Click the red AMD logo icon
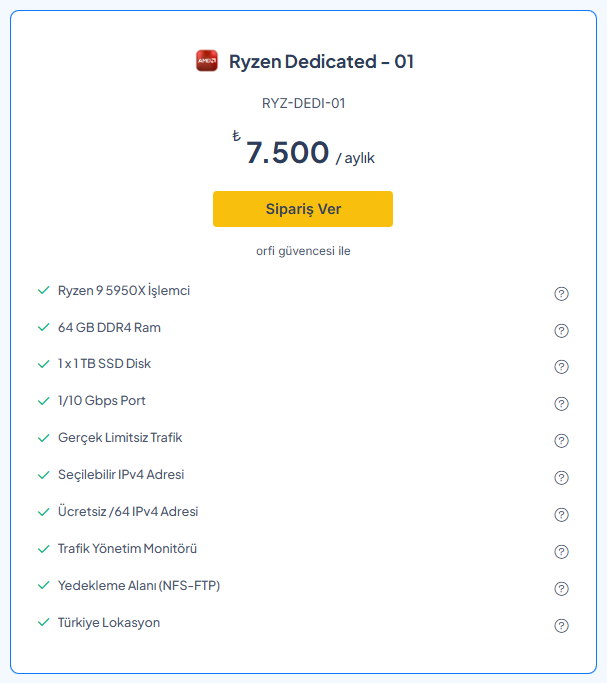 click(206, 61)
